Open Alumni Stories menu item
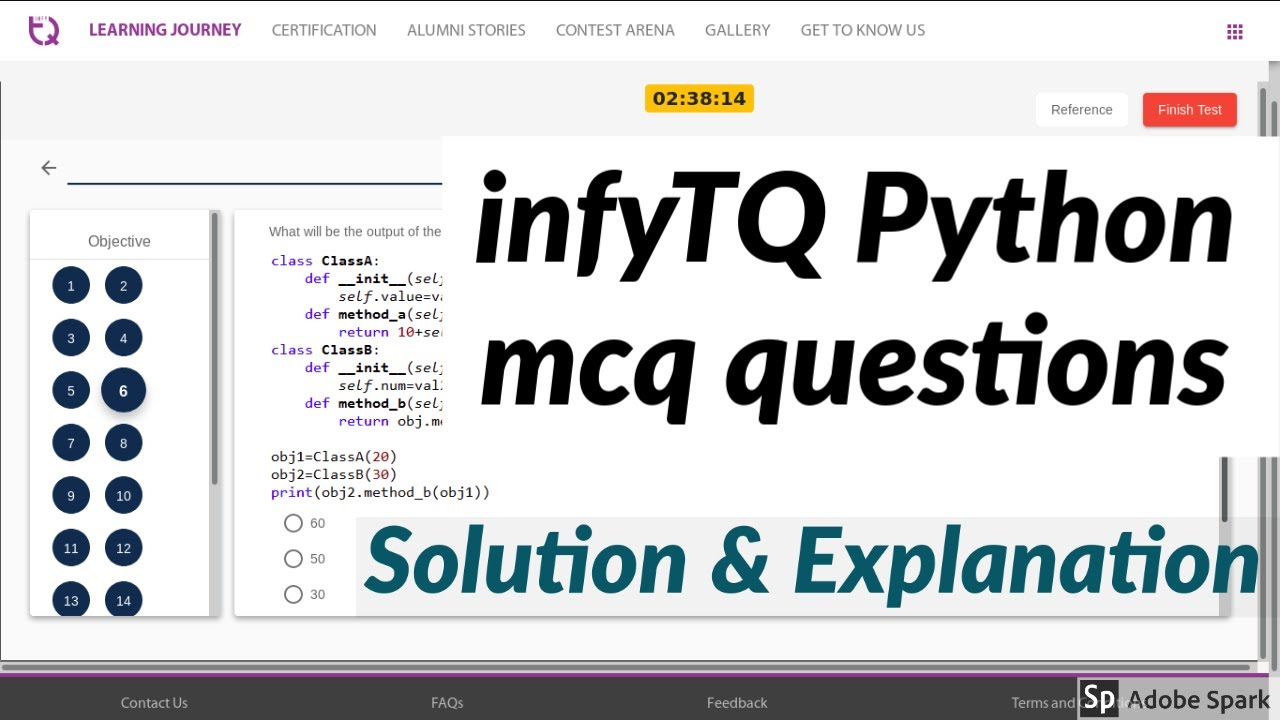 [466, 30]
